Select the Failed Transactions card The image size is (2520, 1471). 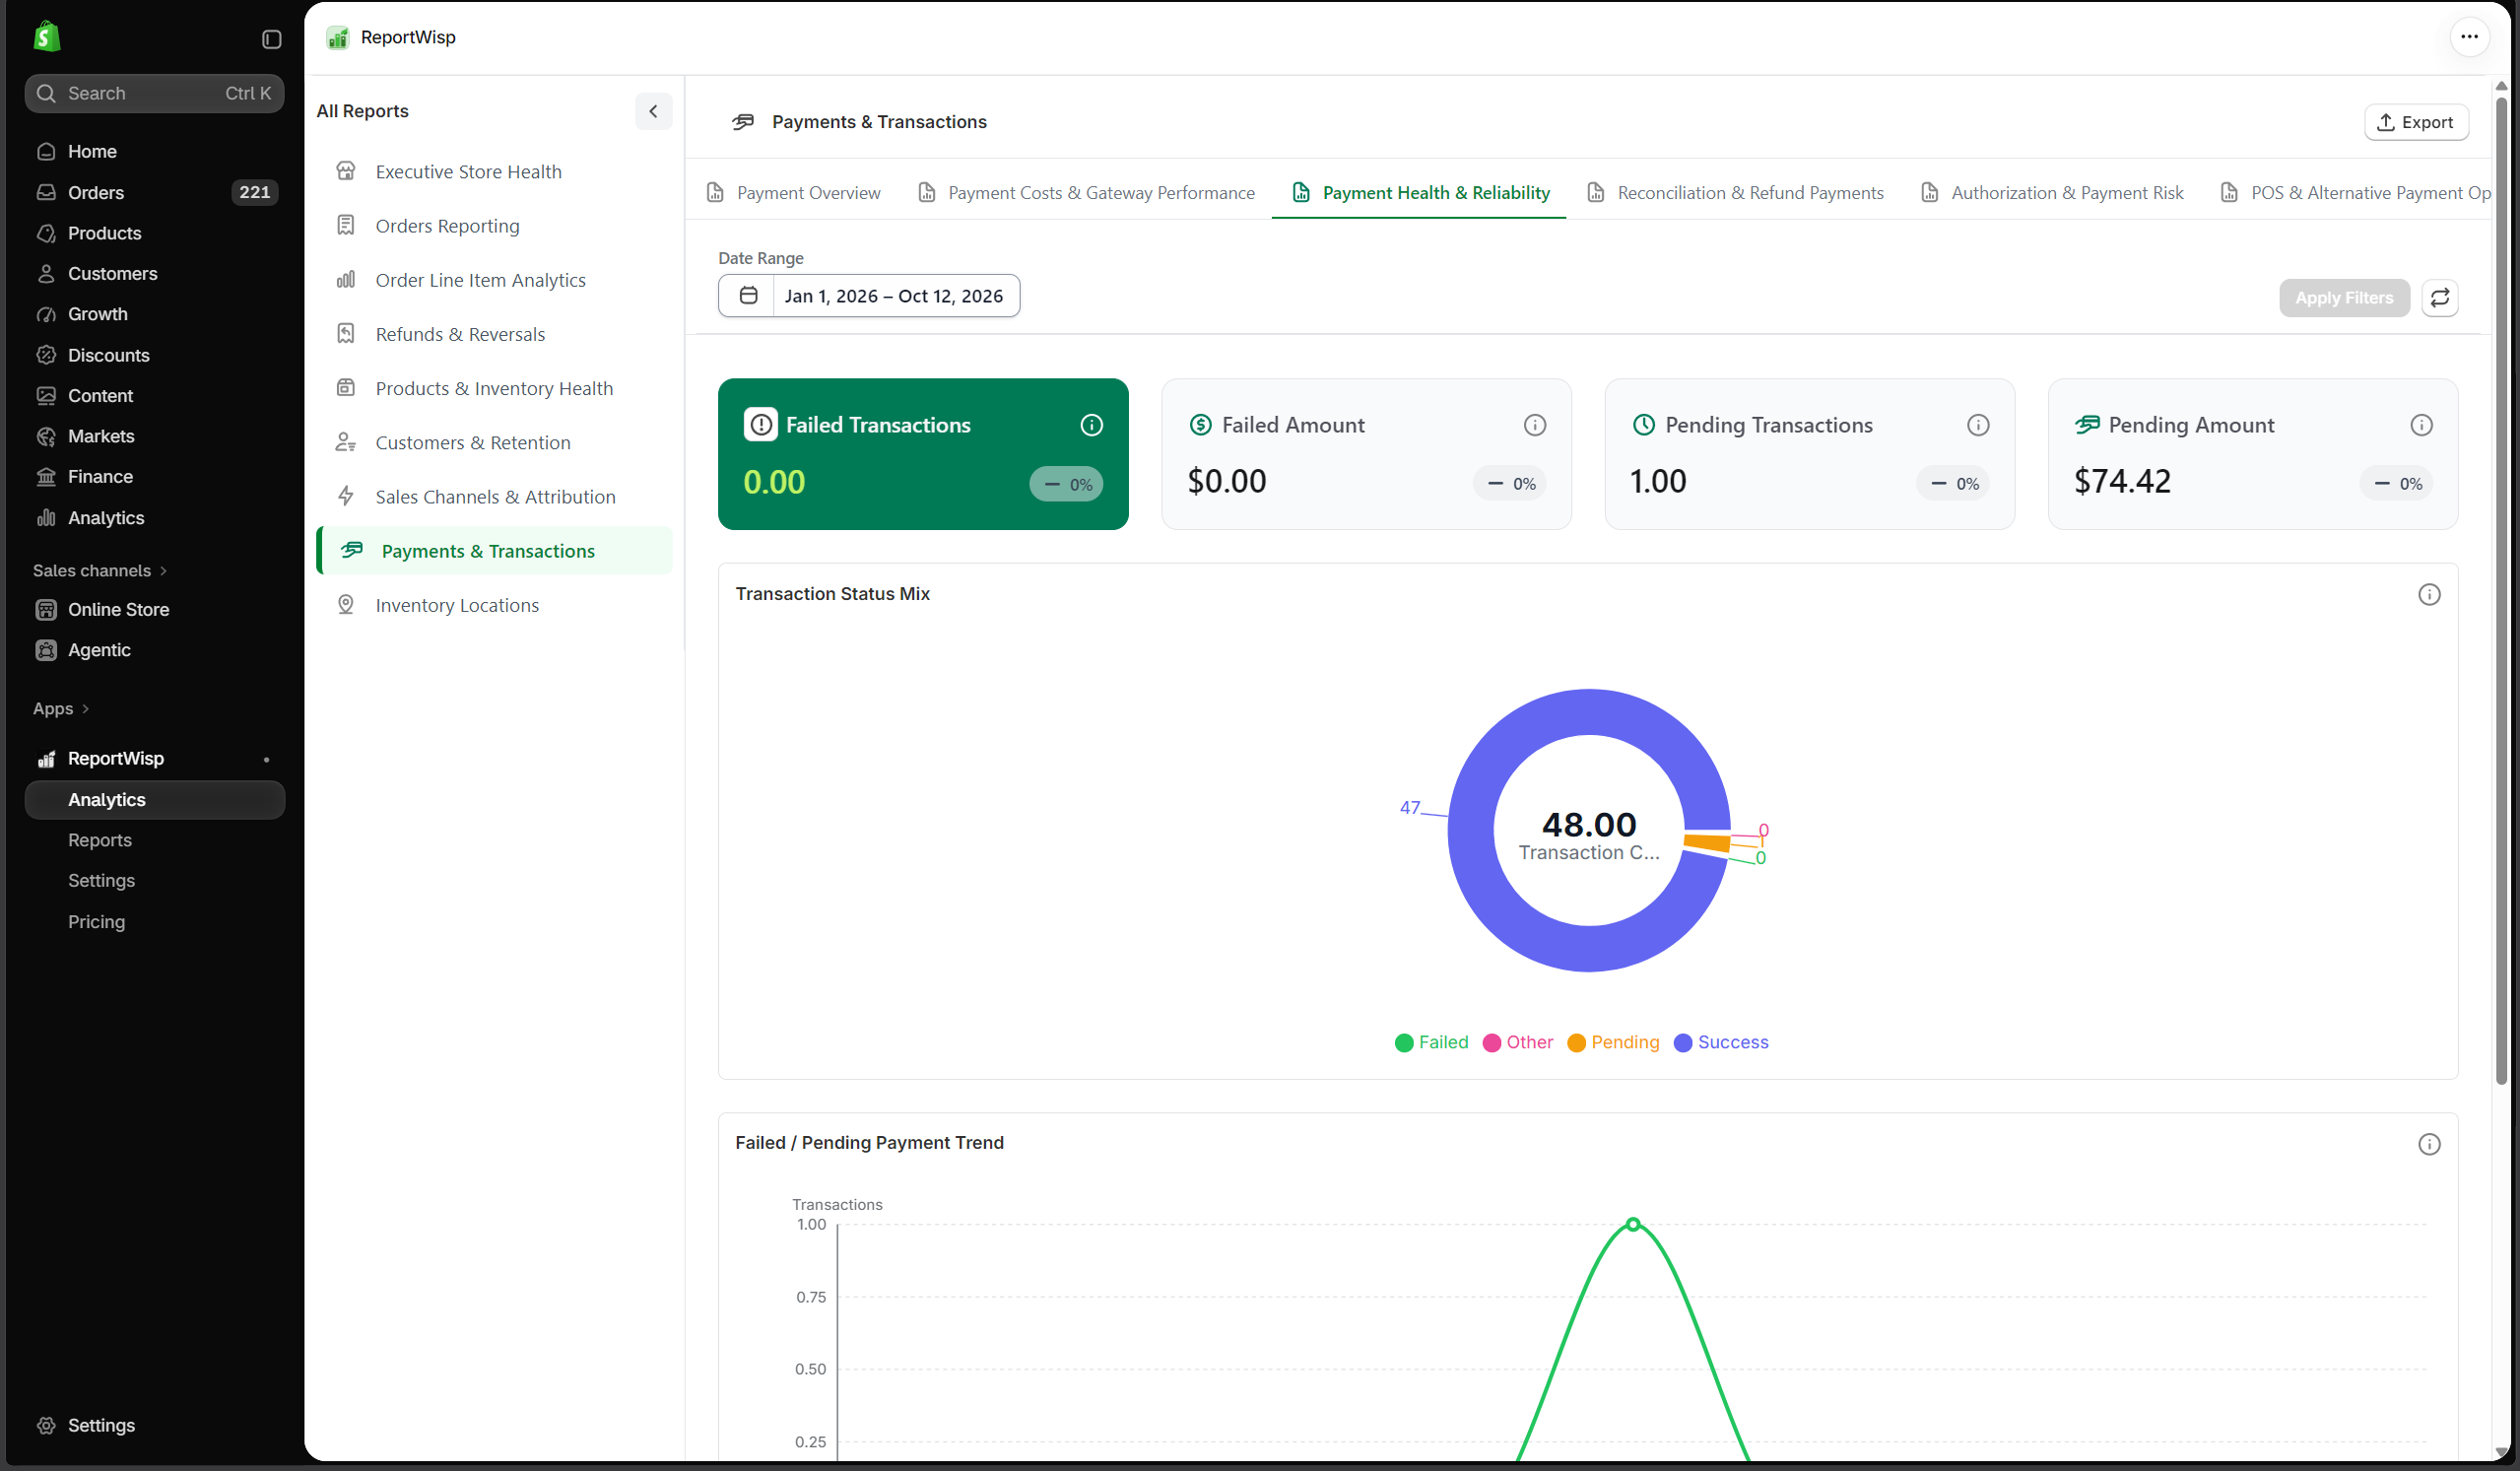[x=922, y=454]
